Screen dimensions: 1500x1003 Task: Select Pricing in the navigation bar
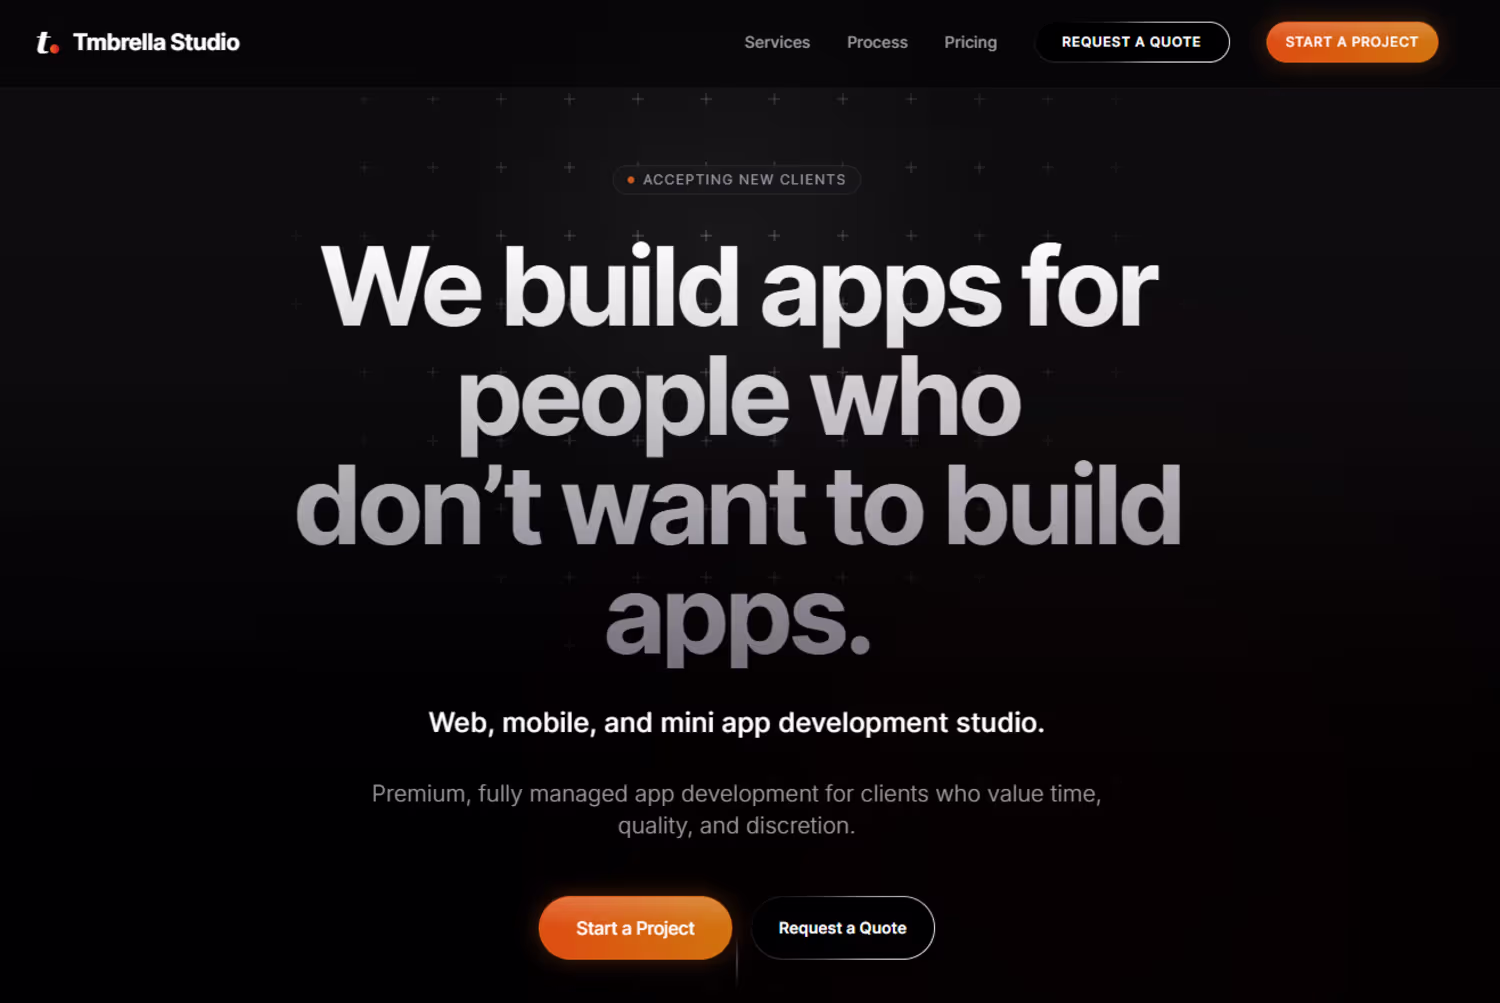tap(970, 42)
